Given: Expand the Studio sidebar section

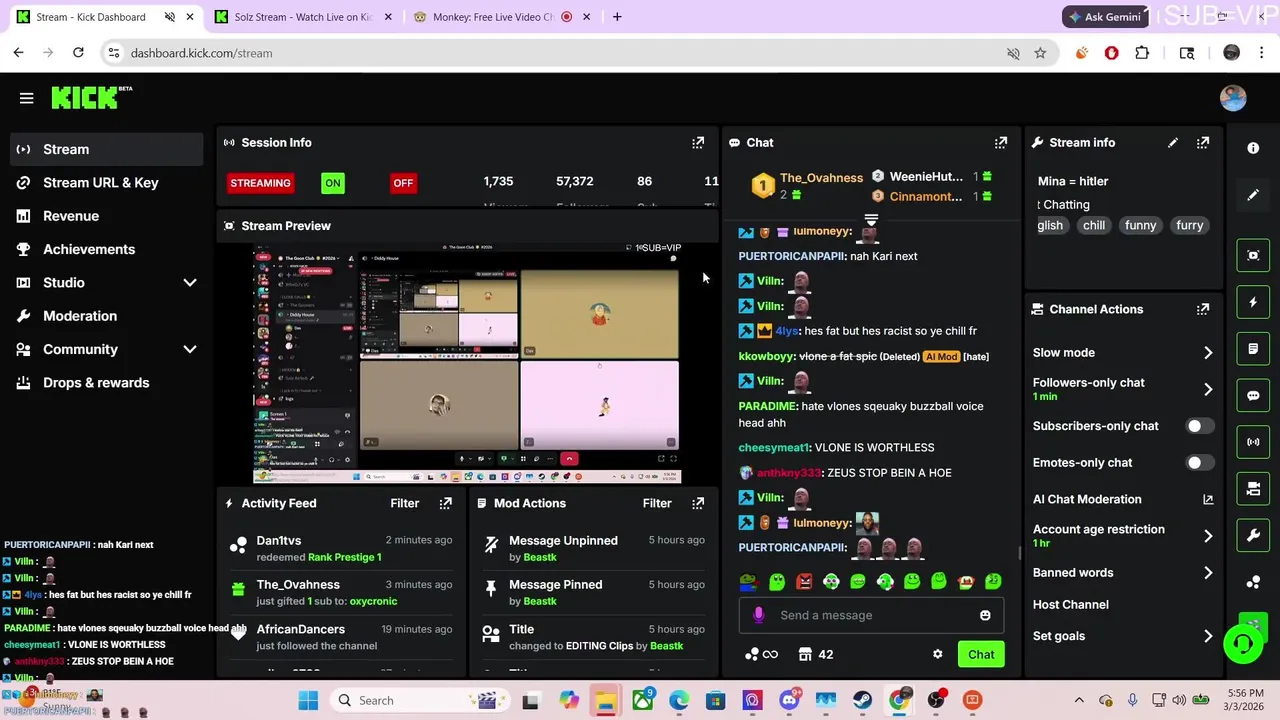Looking at the screenshot, I should (190, 283).
